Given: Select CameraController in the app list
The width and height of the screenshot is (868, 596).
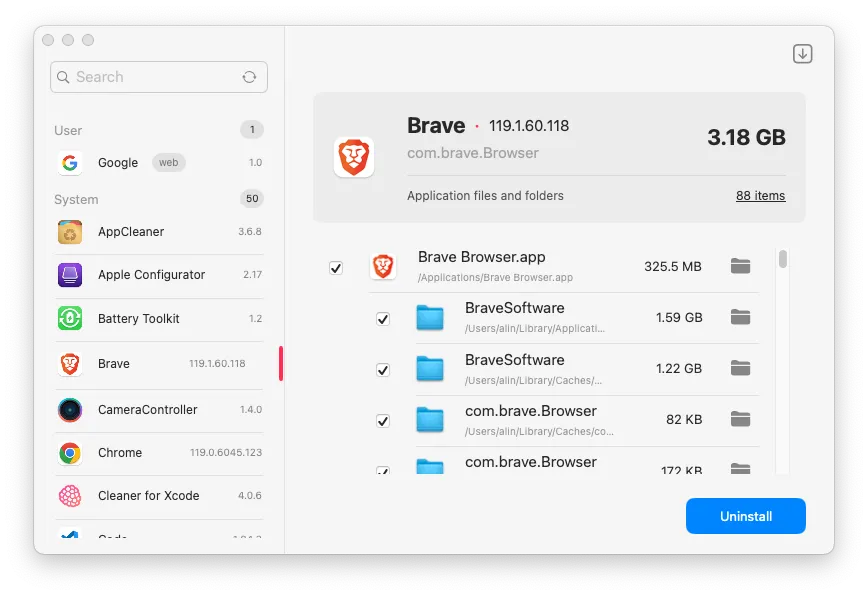Looking at the screenshot, I should 159,410.
